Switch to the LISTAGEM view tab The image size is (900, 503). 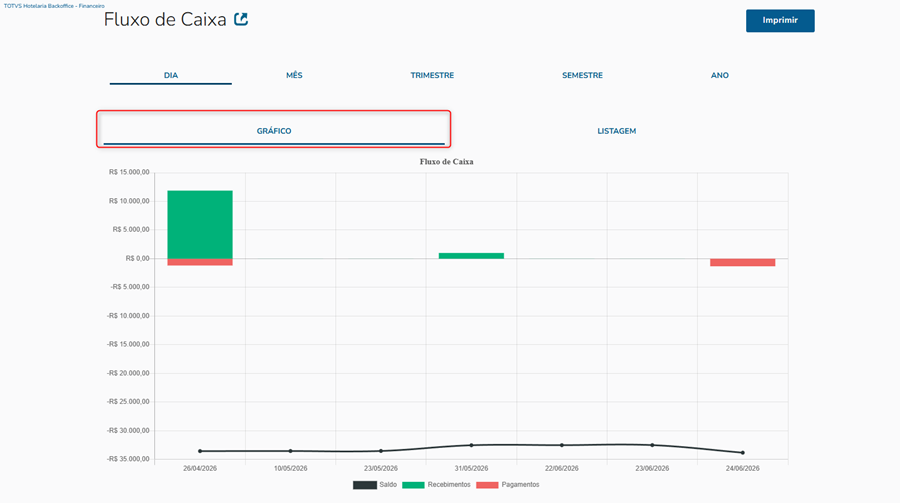pos(616,131)
